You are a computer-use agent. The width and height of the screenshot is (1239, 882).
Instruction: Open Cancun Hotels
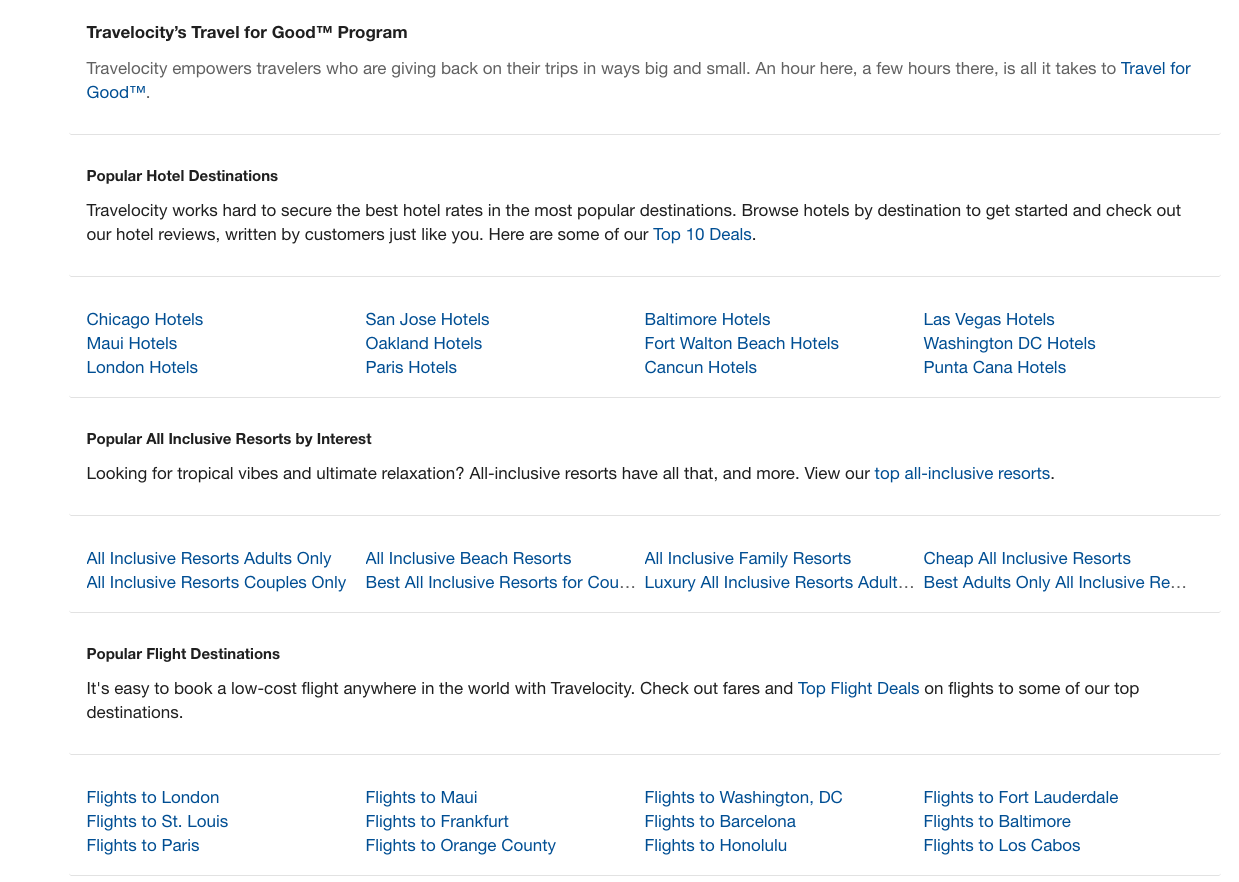(x=700, y=367)
